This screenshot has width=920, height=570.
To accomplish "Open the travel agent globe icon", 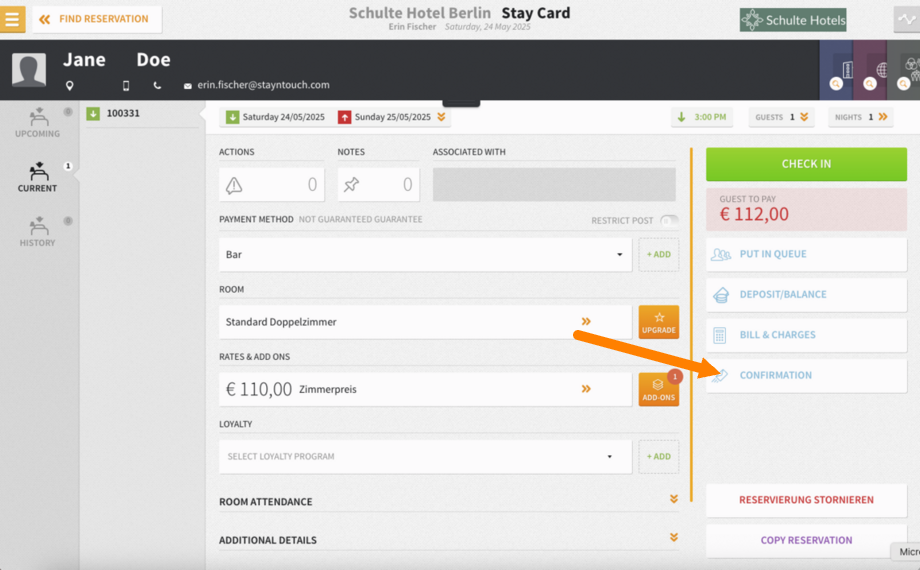I will [870, 70].
